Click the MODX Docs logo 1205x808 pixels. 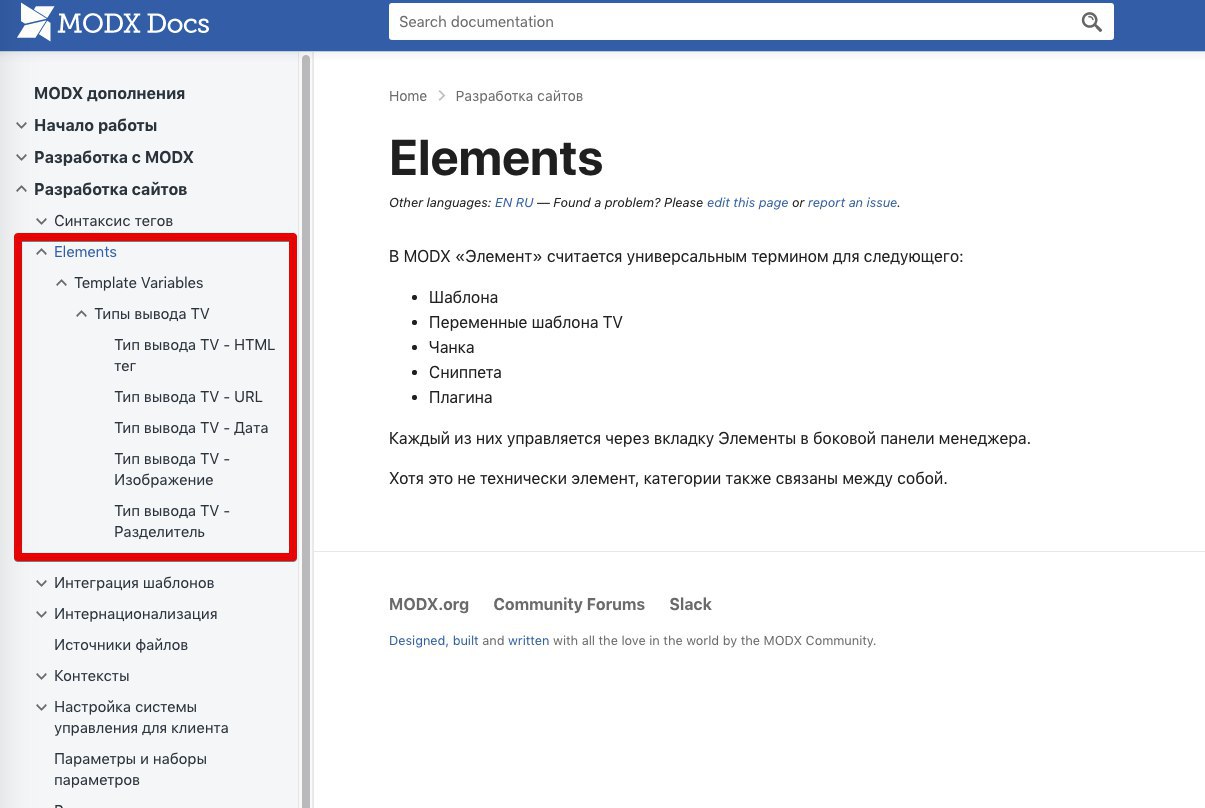pyautogui.click(x=113, y=22)
